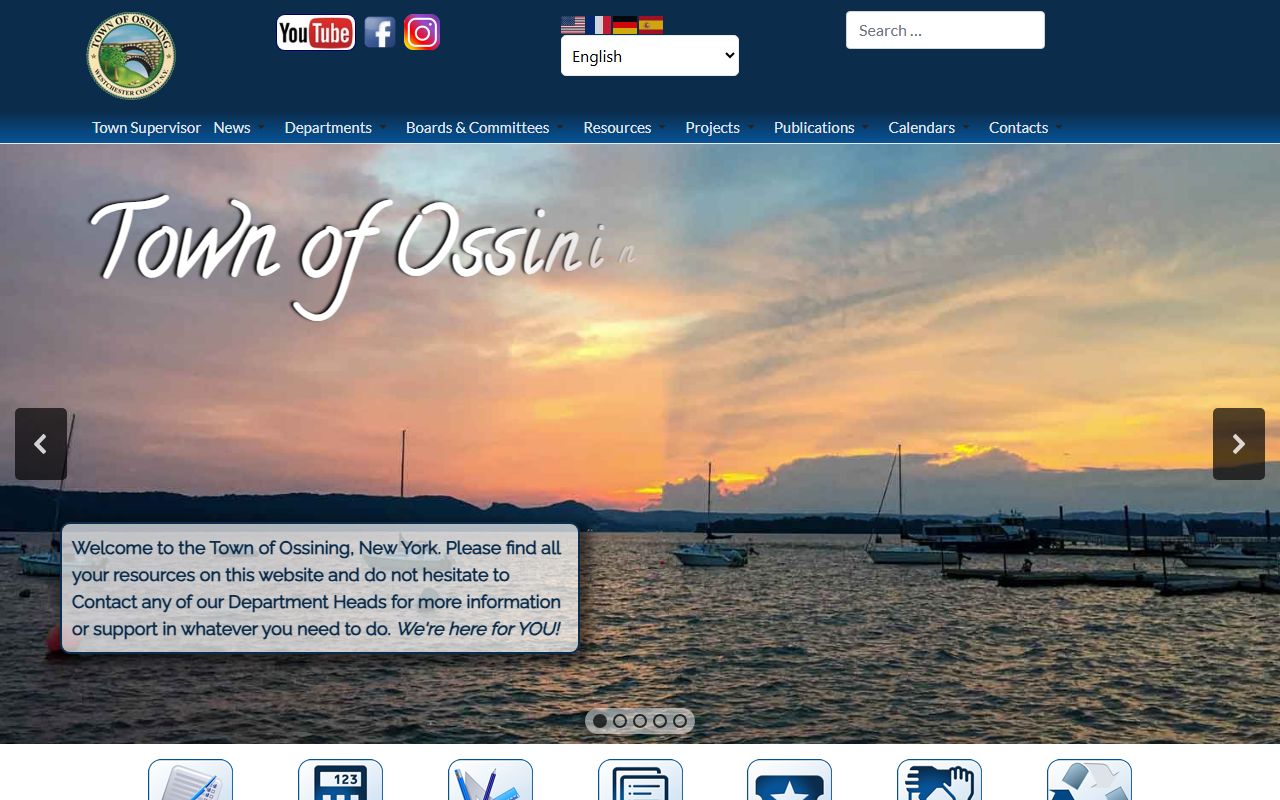Open the Town Supervisor page
Viewport: 1280px width, 800px height.
(146, 127)
